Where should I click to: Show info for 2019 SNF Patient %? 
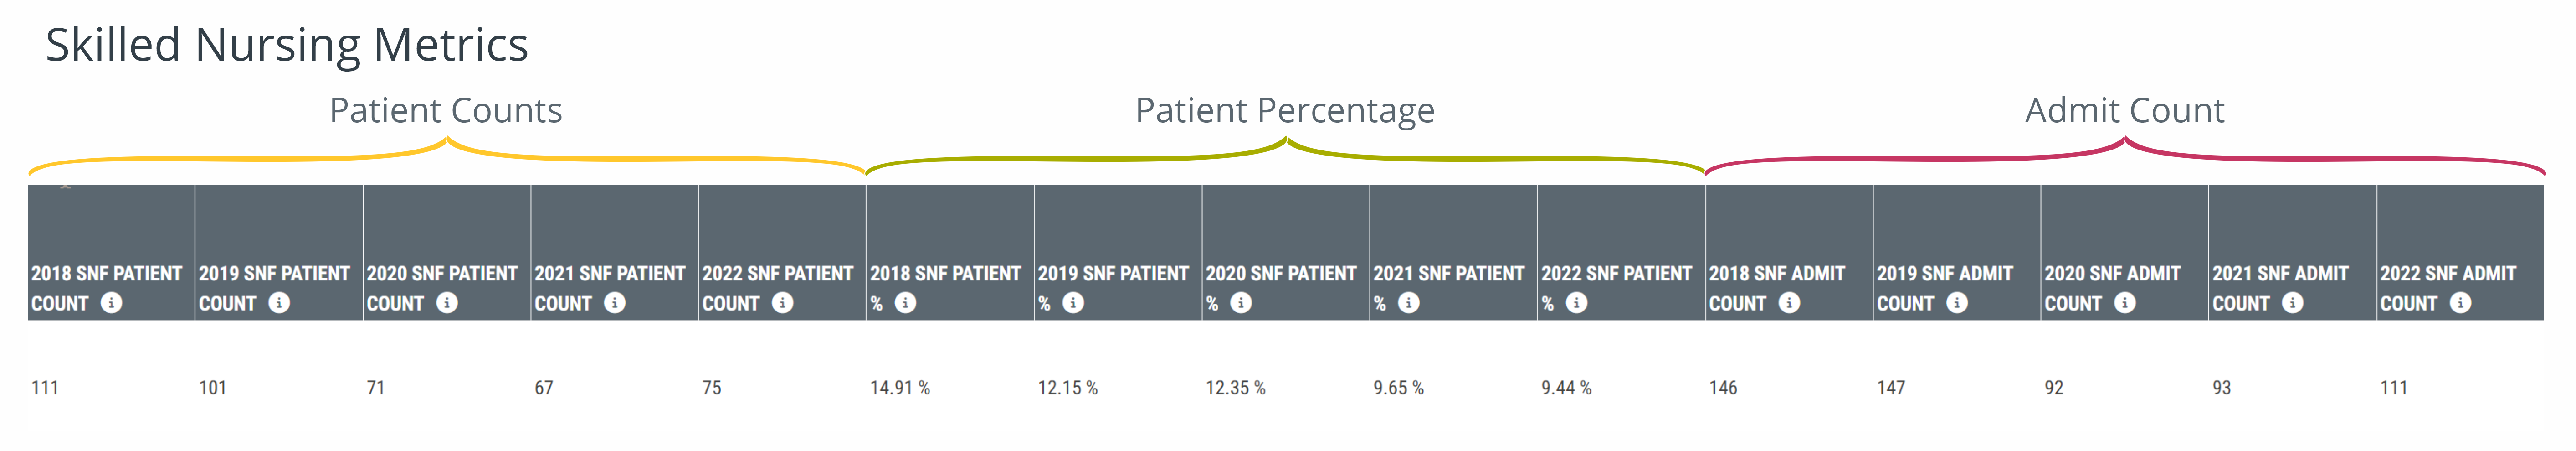(x=1073, y=302)
